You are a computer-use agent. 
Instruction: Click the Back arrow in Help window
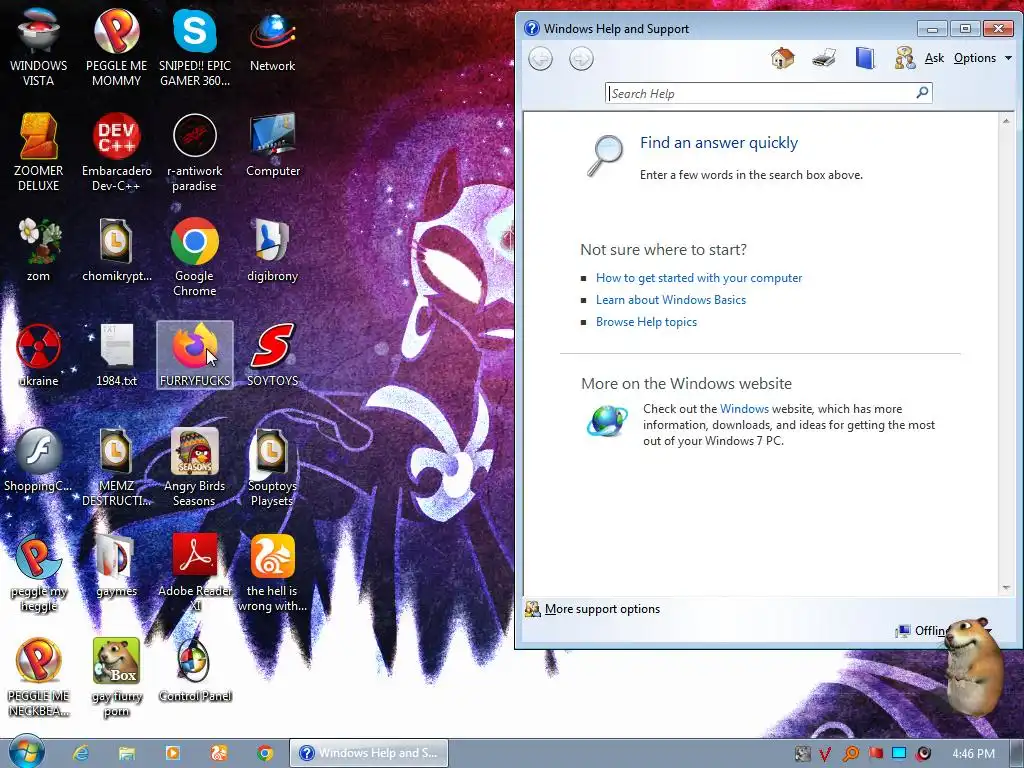[540, 59]
